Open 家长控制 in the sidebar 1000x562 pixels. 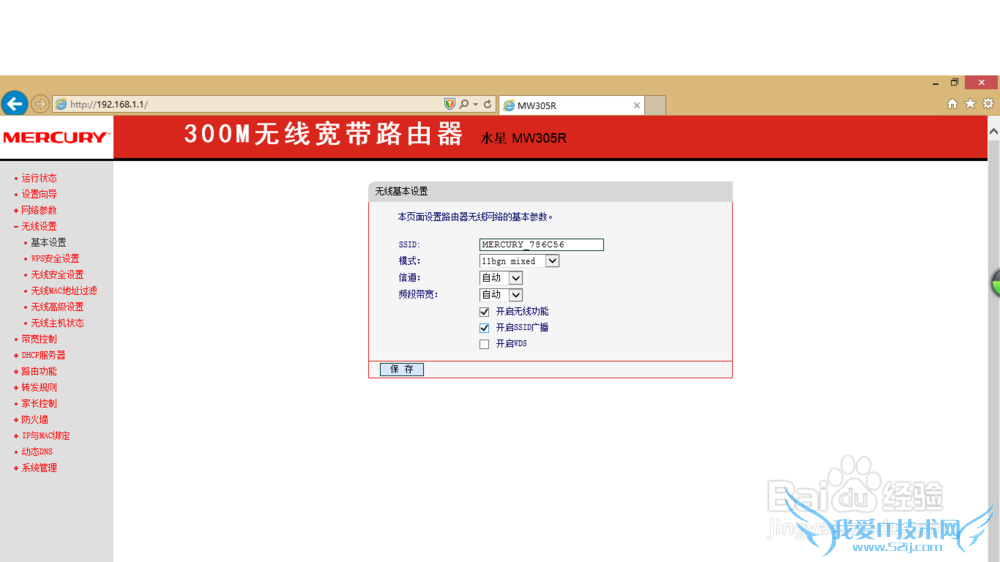pyautogui.click(x=39, y=403)
